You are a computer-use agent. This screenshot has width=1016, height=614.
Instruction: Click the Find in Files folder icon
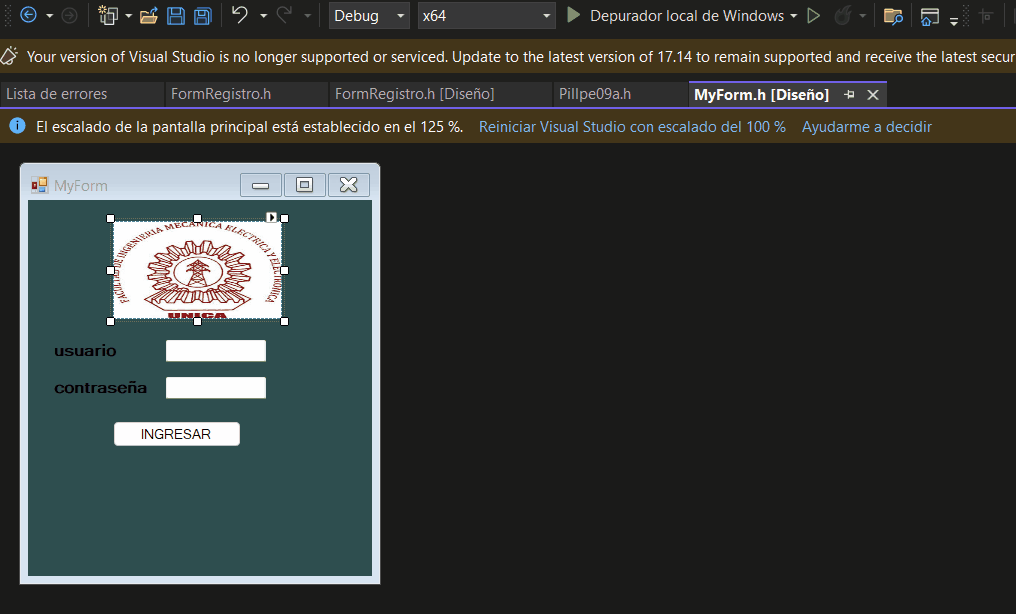(x=894, y=16)
